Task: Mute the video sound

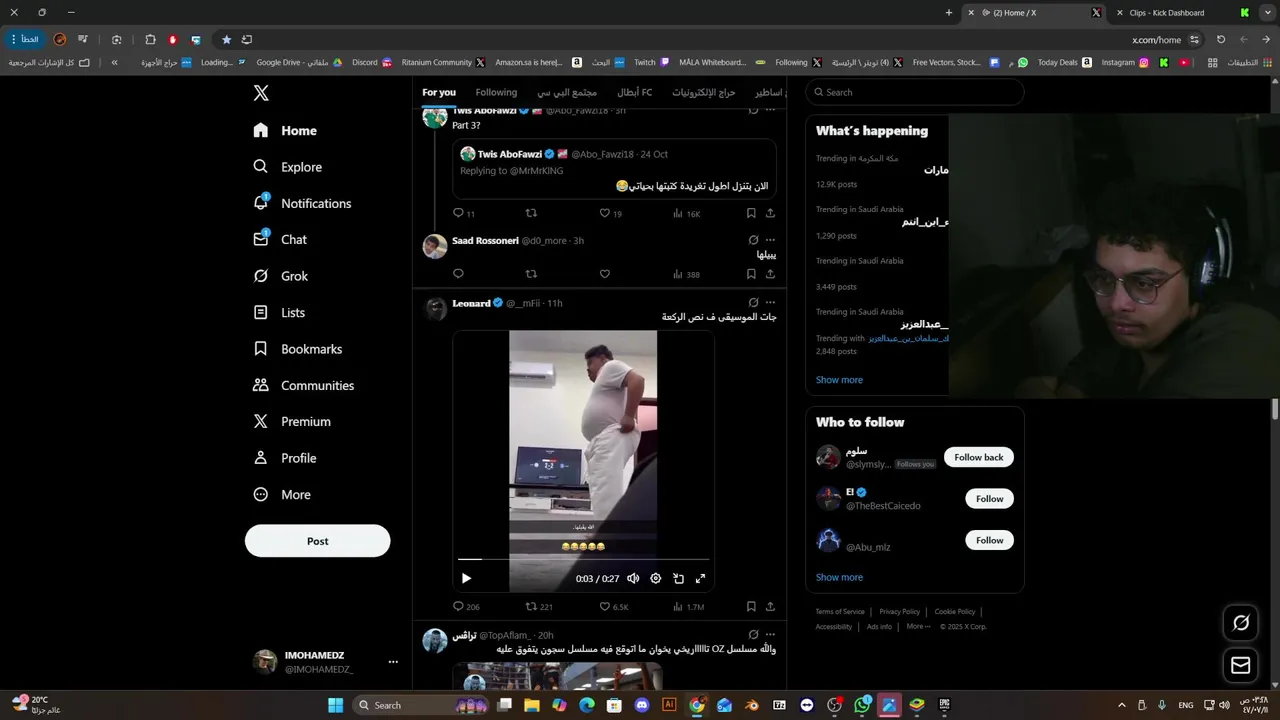Action: [633, 578]
